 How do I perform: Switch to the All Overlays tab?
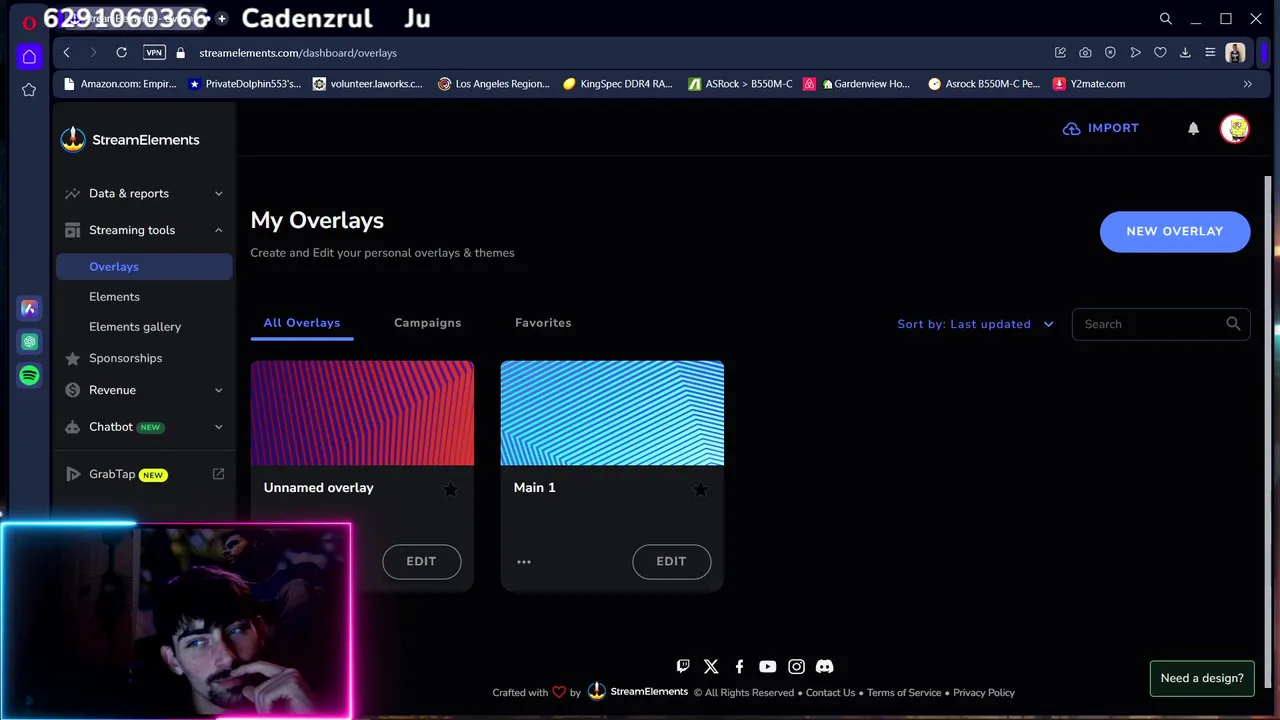click(x=302, y=323)
